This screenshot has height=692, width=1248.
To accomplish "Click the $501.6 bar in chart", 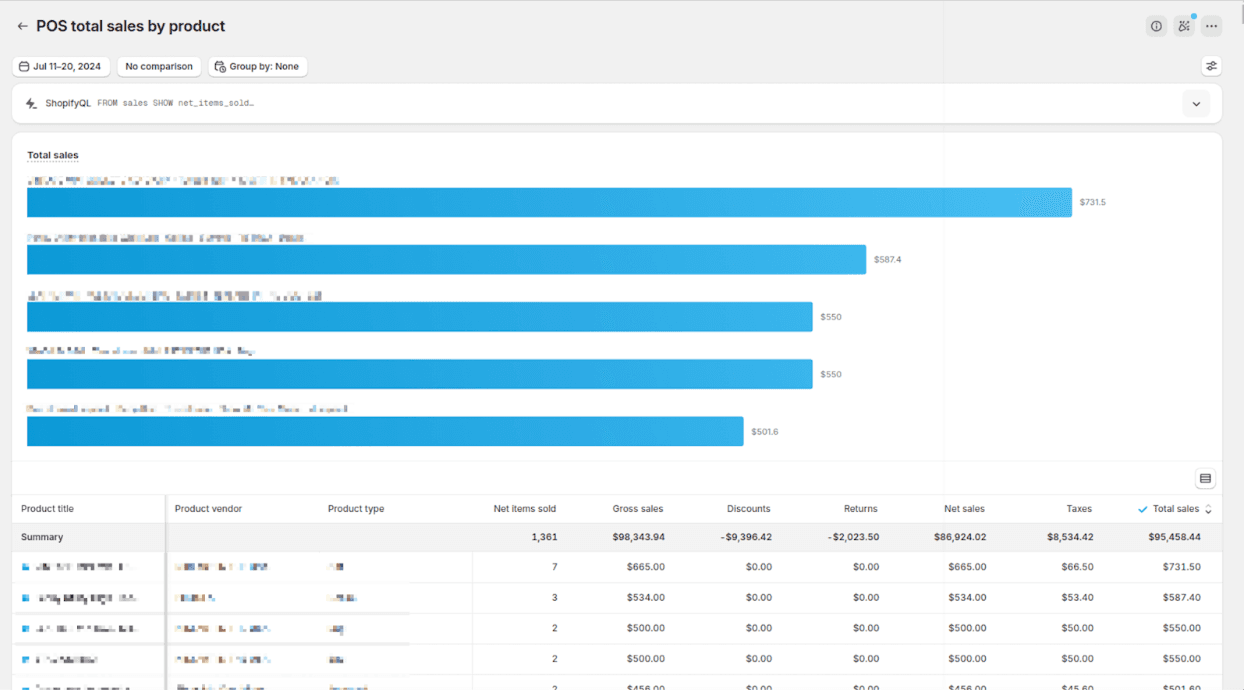I will 385,431.
